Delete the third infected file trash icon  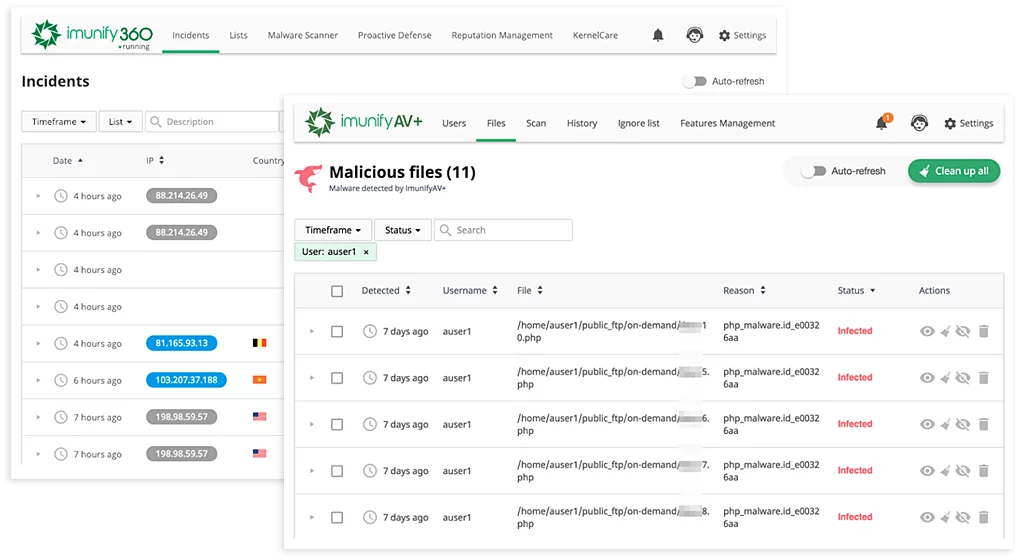983,424
